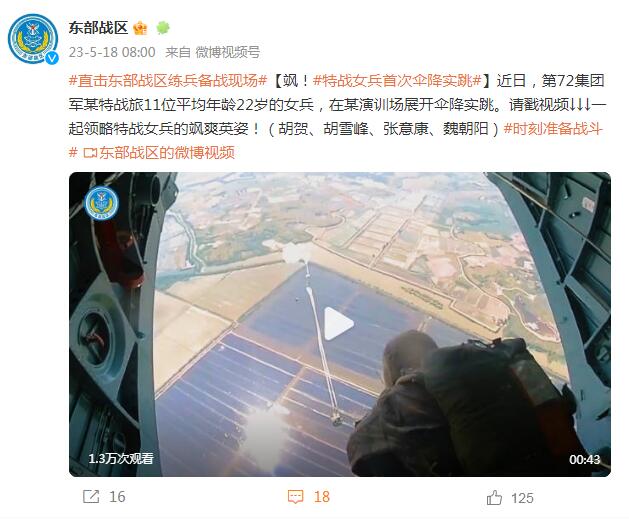Image resolution: width=629 pixels, height=519 pixels.
Task: Open hashtag 特战女兵首次伞降实跳
Action: click(x=397, y=81)
